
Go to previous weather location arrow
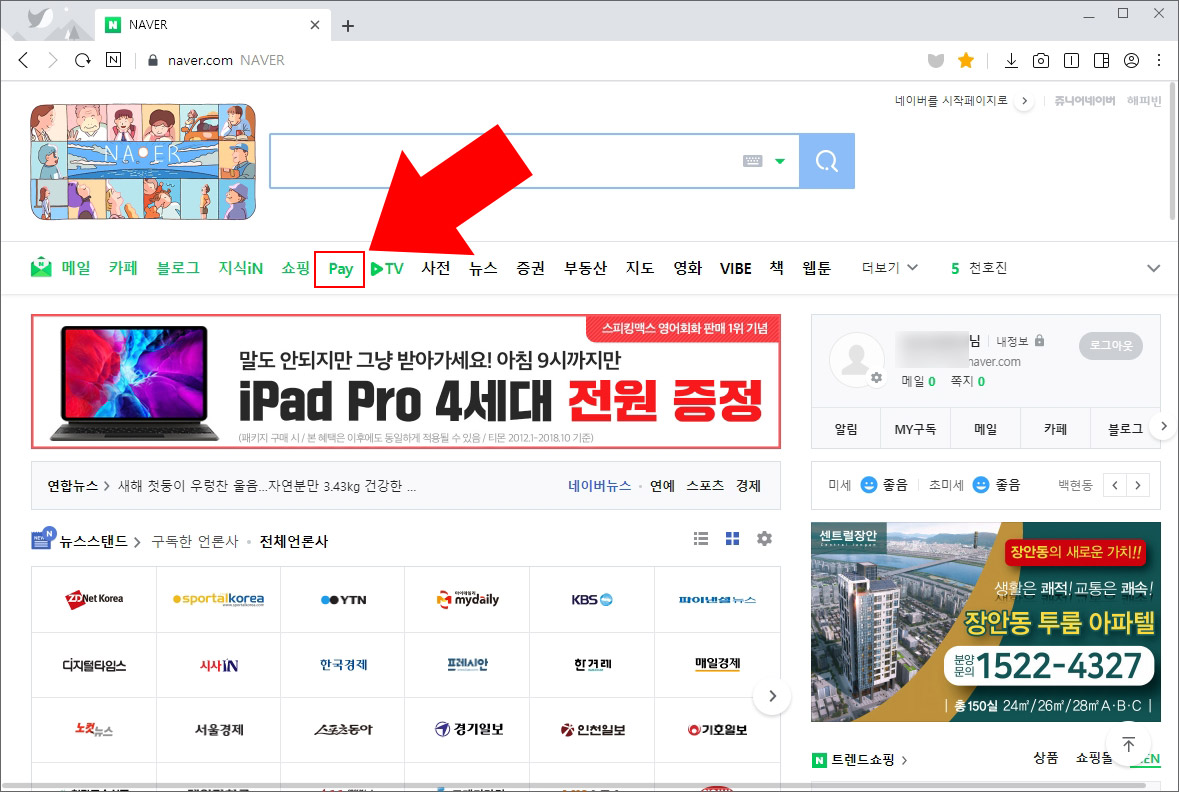point(1115,485)
